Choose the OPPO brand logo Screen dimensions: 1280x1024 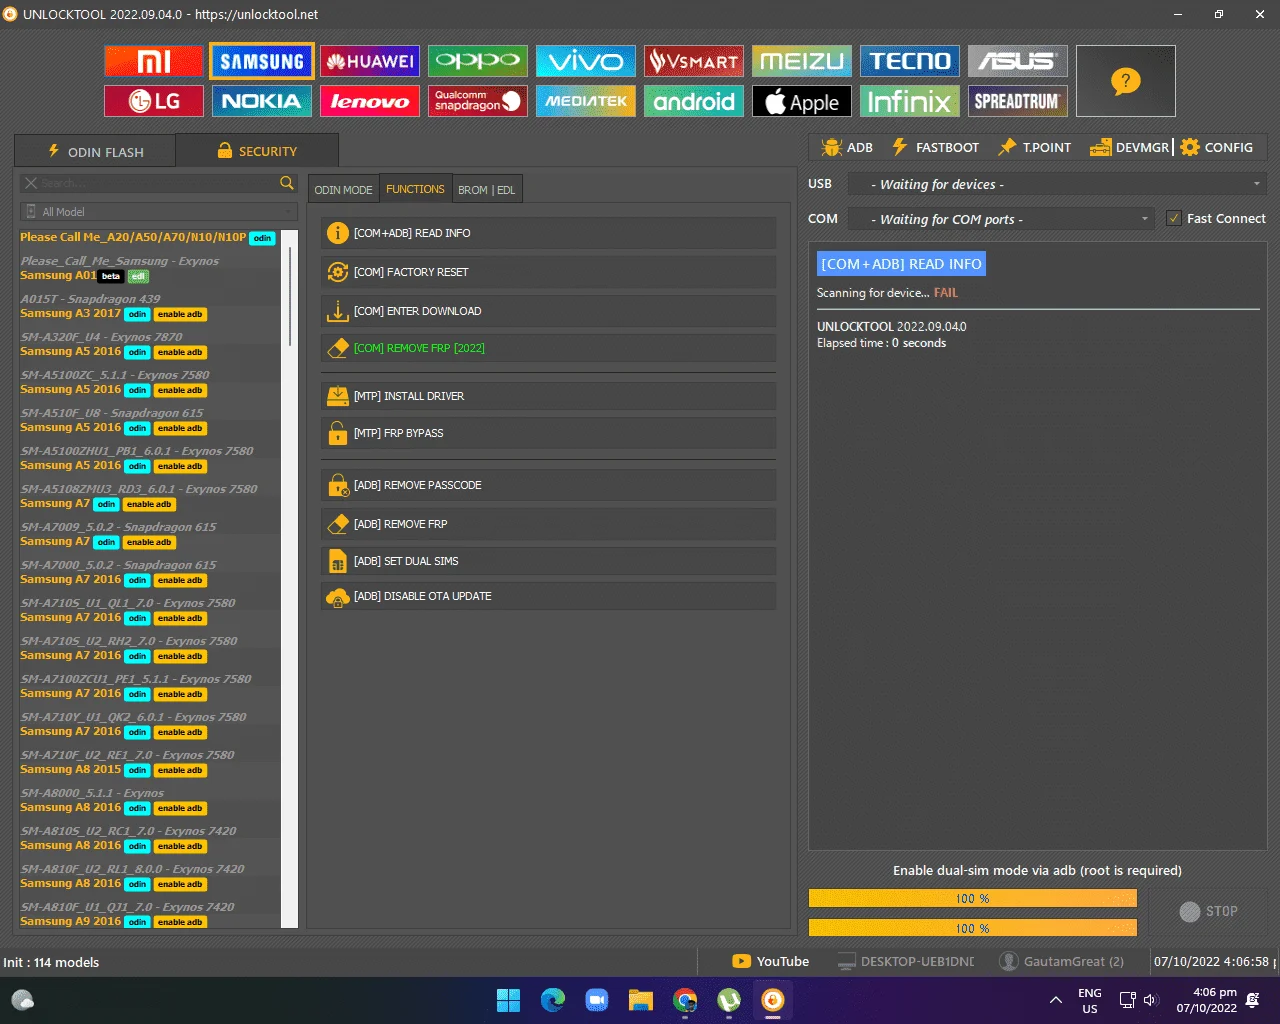click(x=478, y=61)
